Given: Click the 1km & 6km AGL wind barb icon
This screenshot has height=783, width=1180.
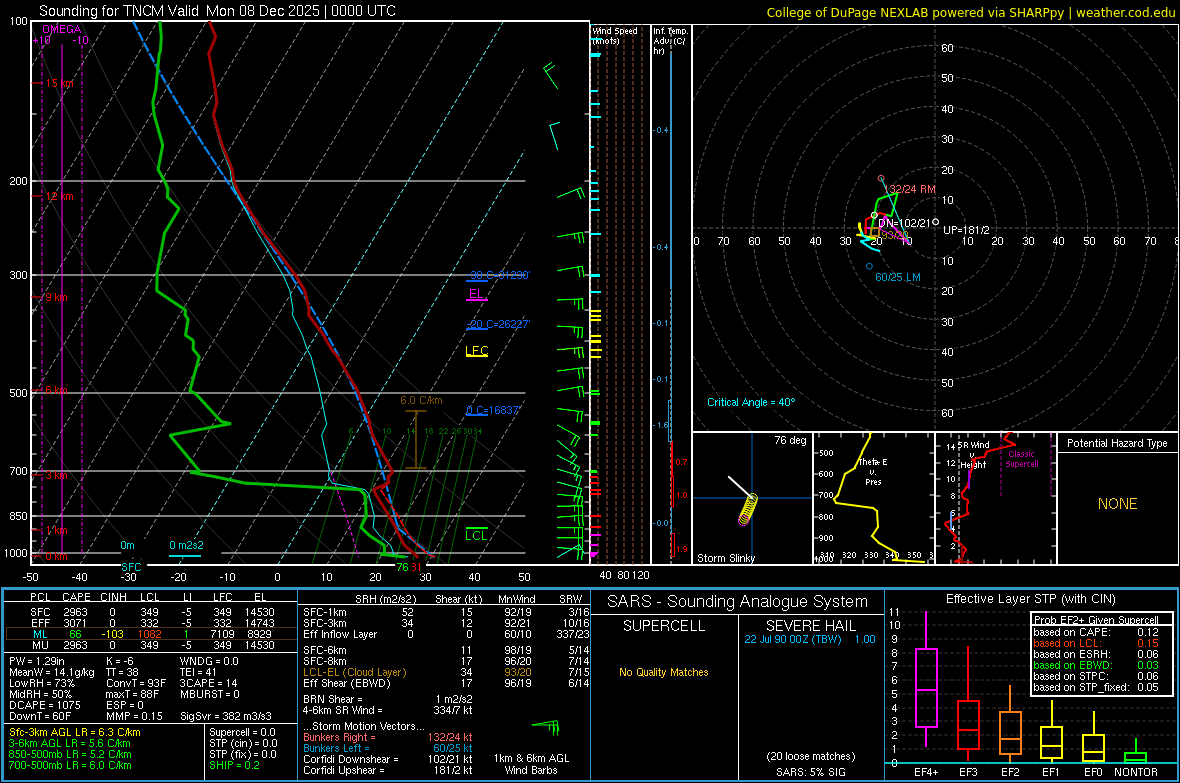Looking at the screenshot, I should (x=546, y=727).
